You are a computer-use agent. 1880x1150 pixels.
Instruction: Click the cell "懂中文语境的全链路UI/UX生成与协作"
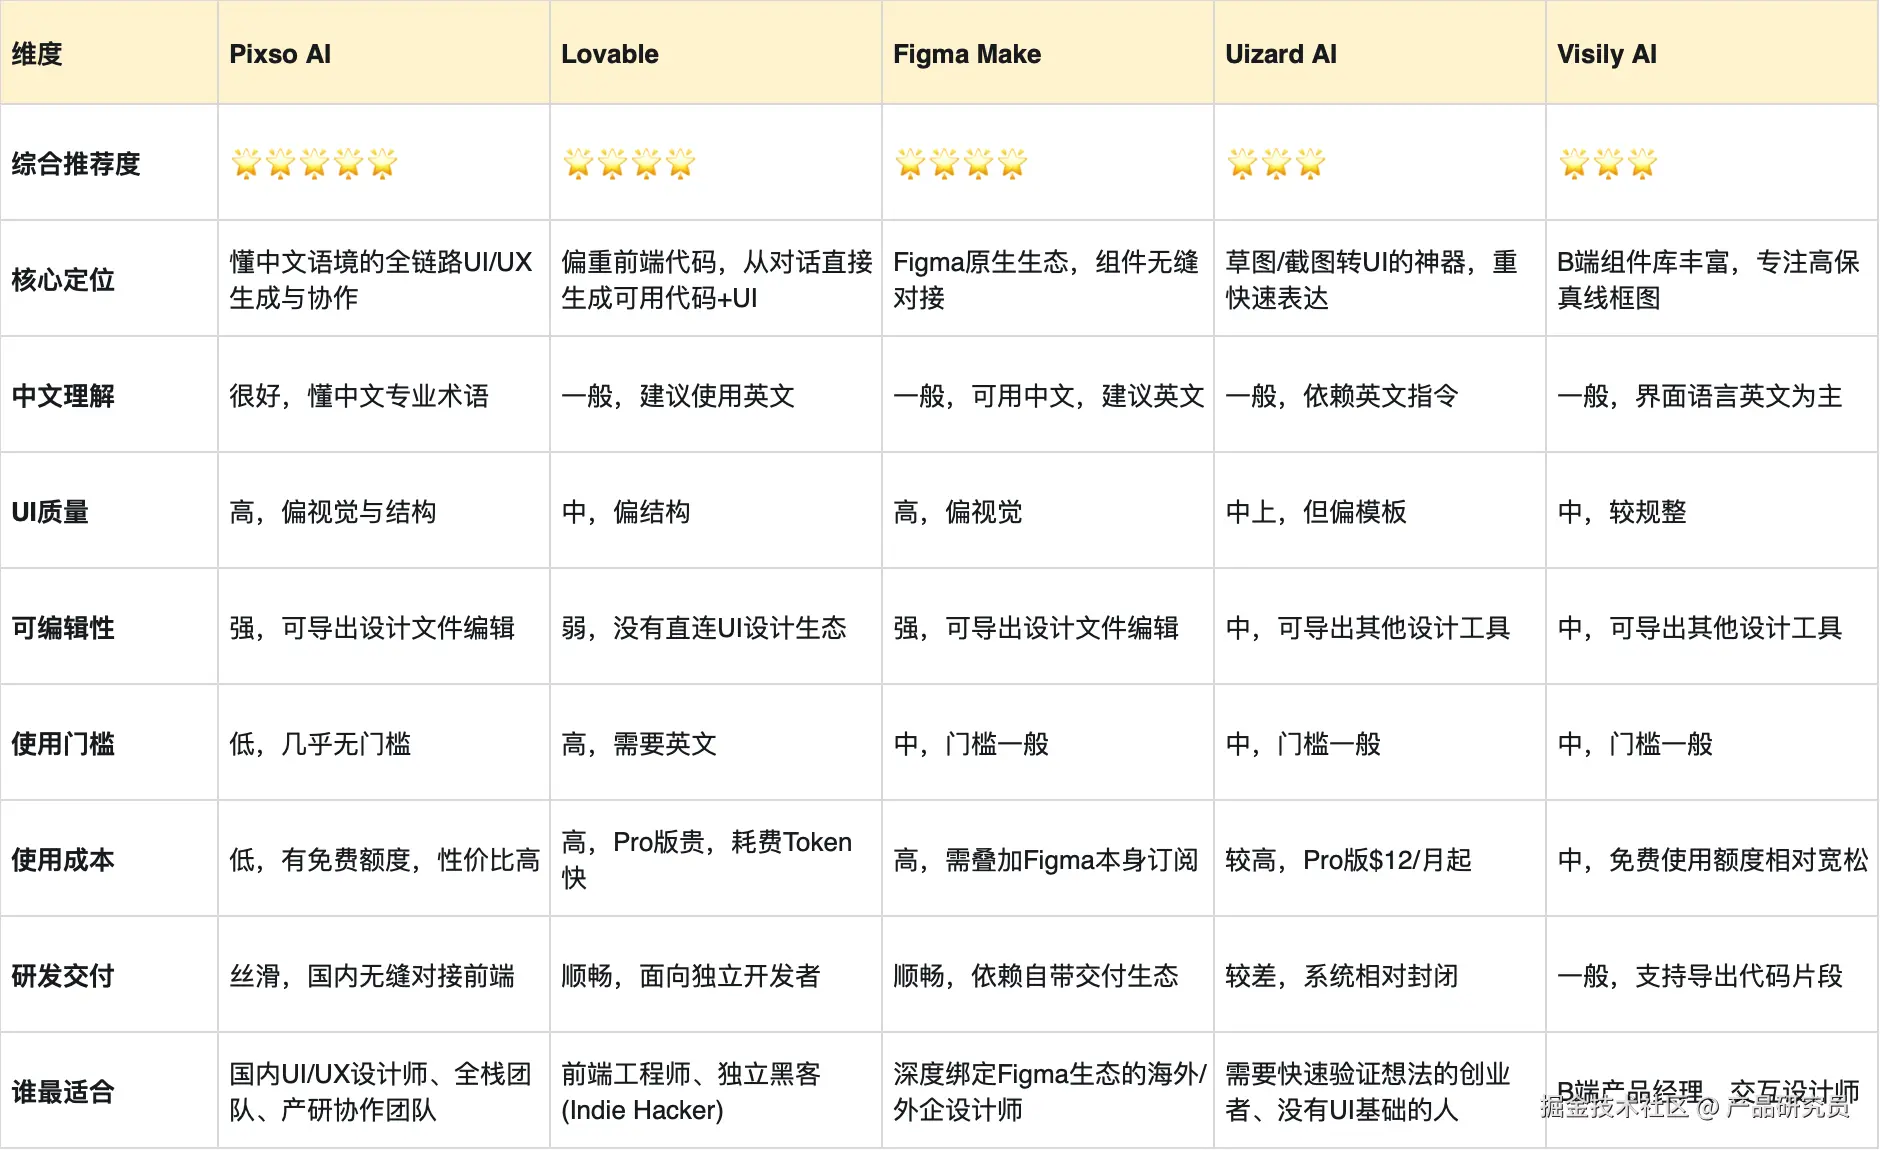384,279
